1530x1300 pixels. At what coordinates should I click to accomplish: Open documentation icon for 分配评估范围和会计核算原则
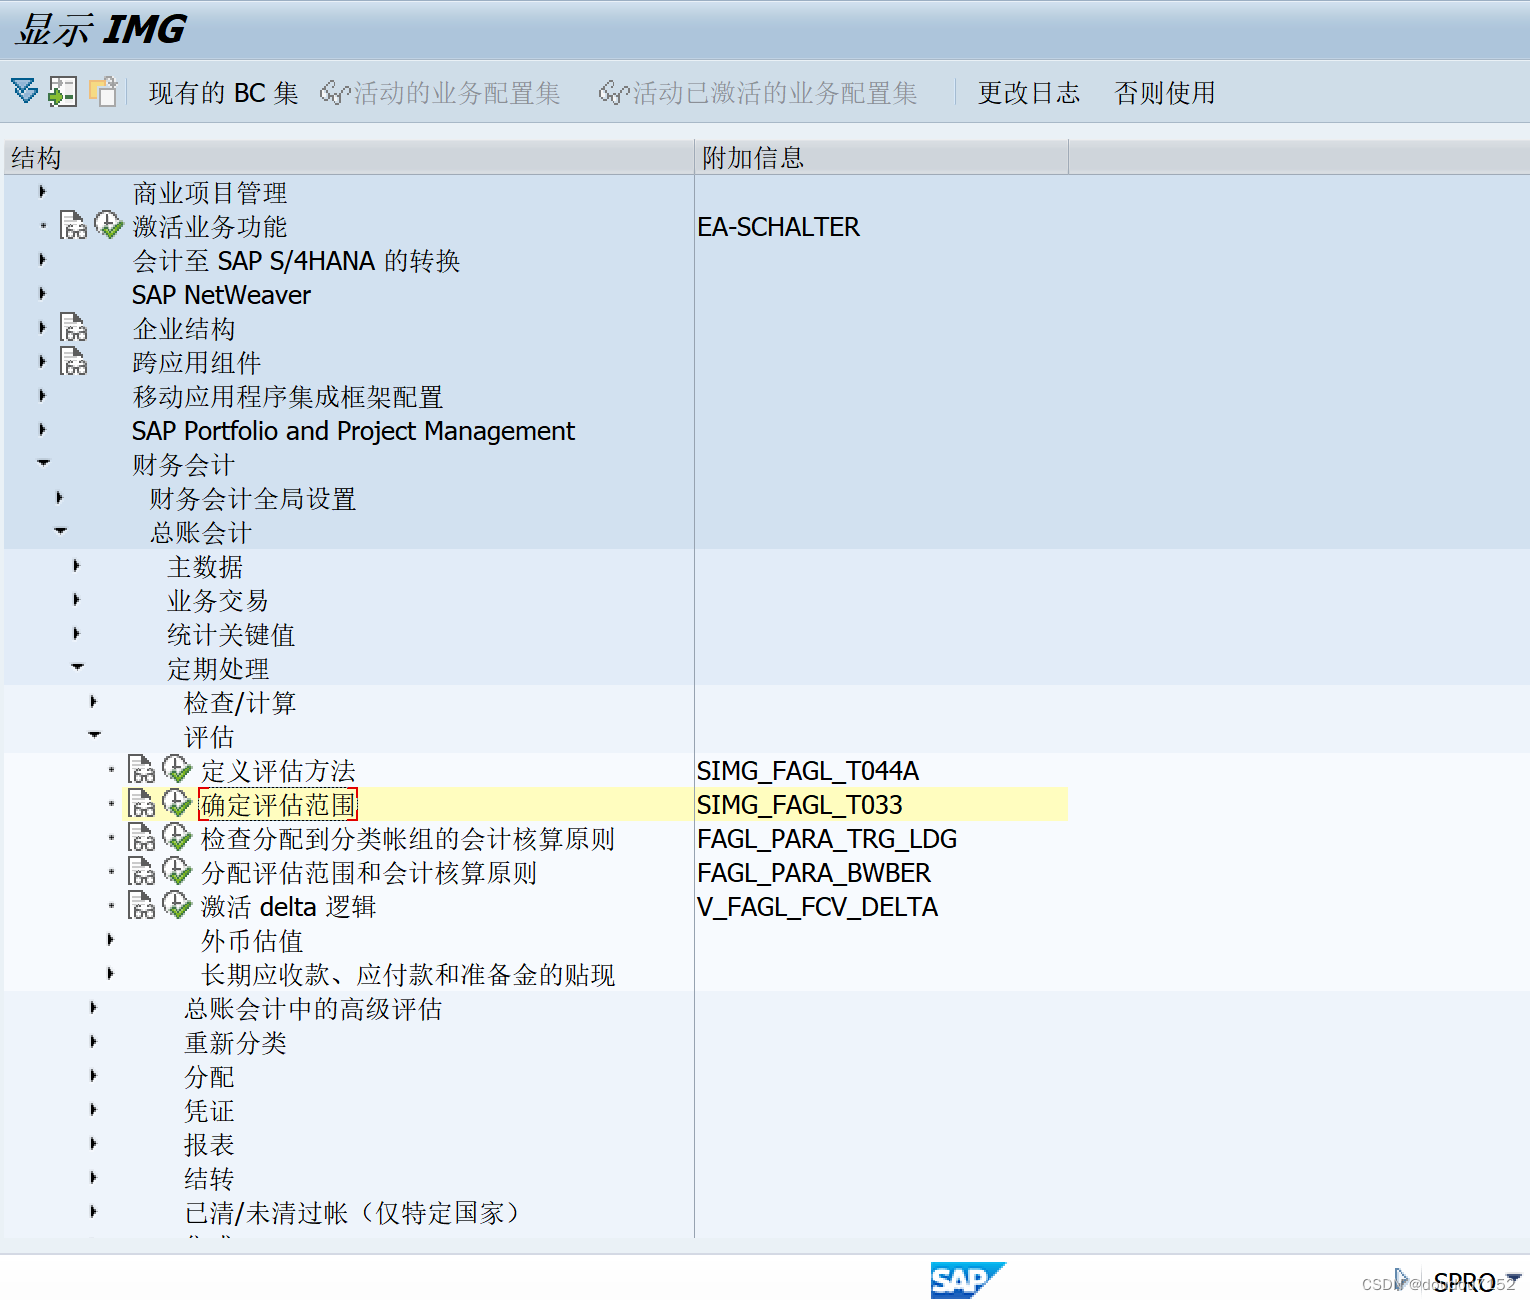(142, 872)
